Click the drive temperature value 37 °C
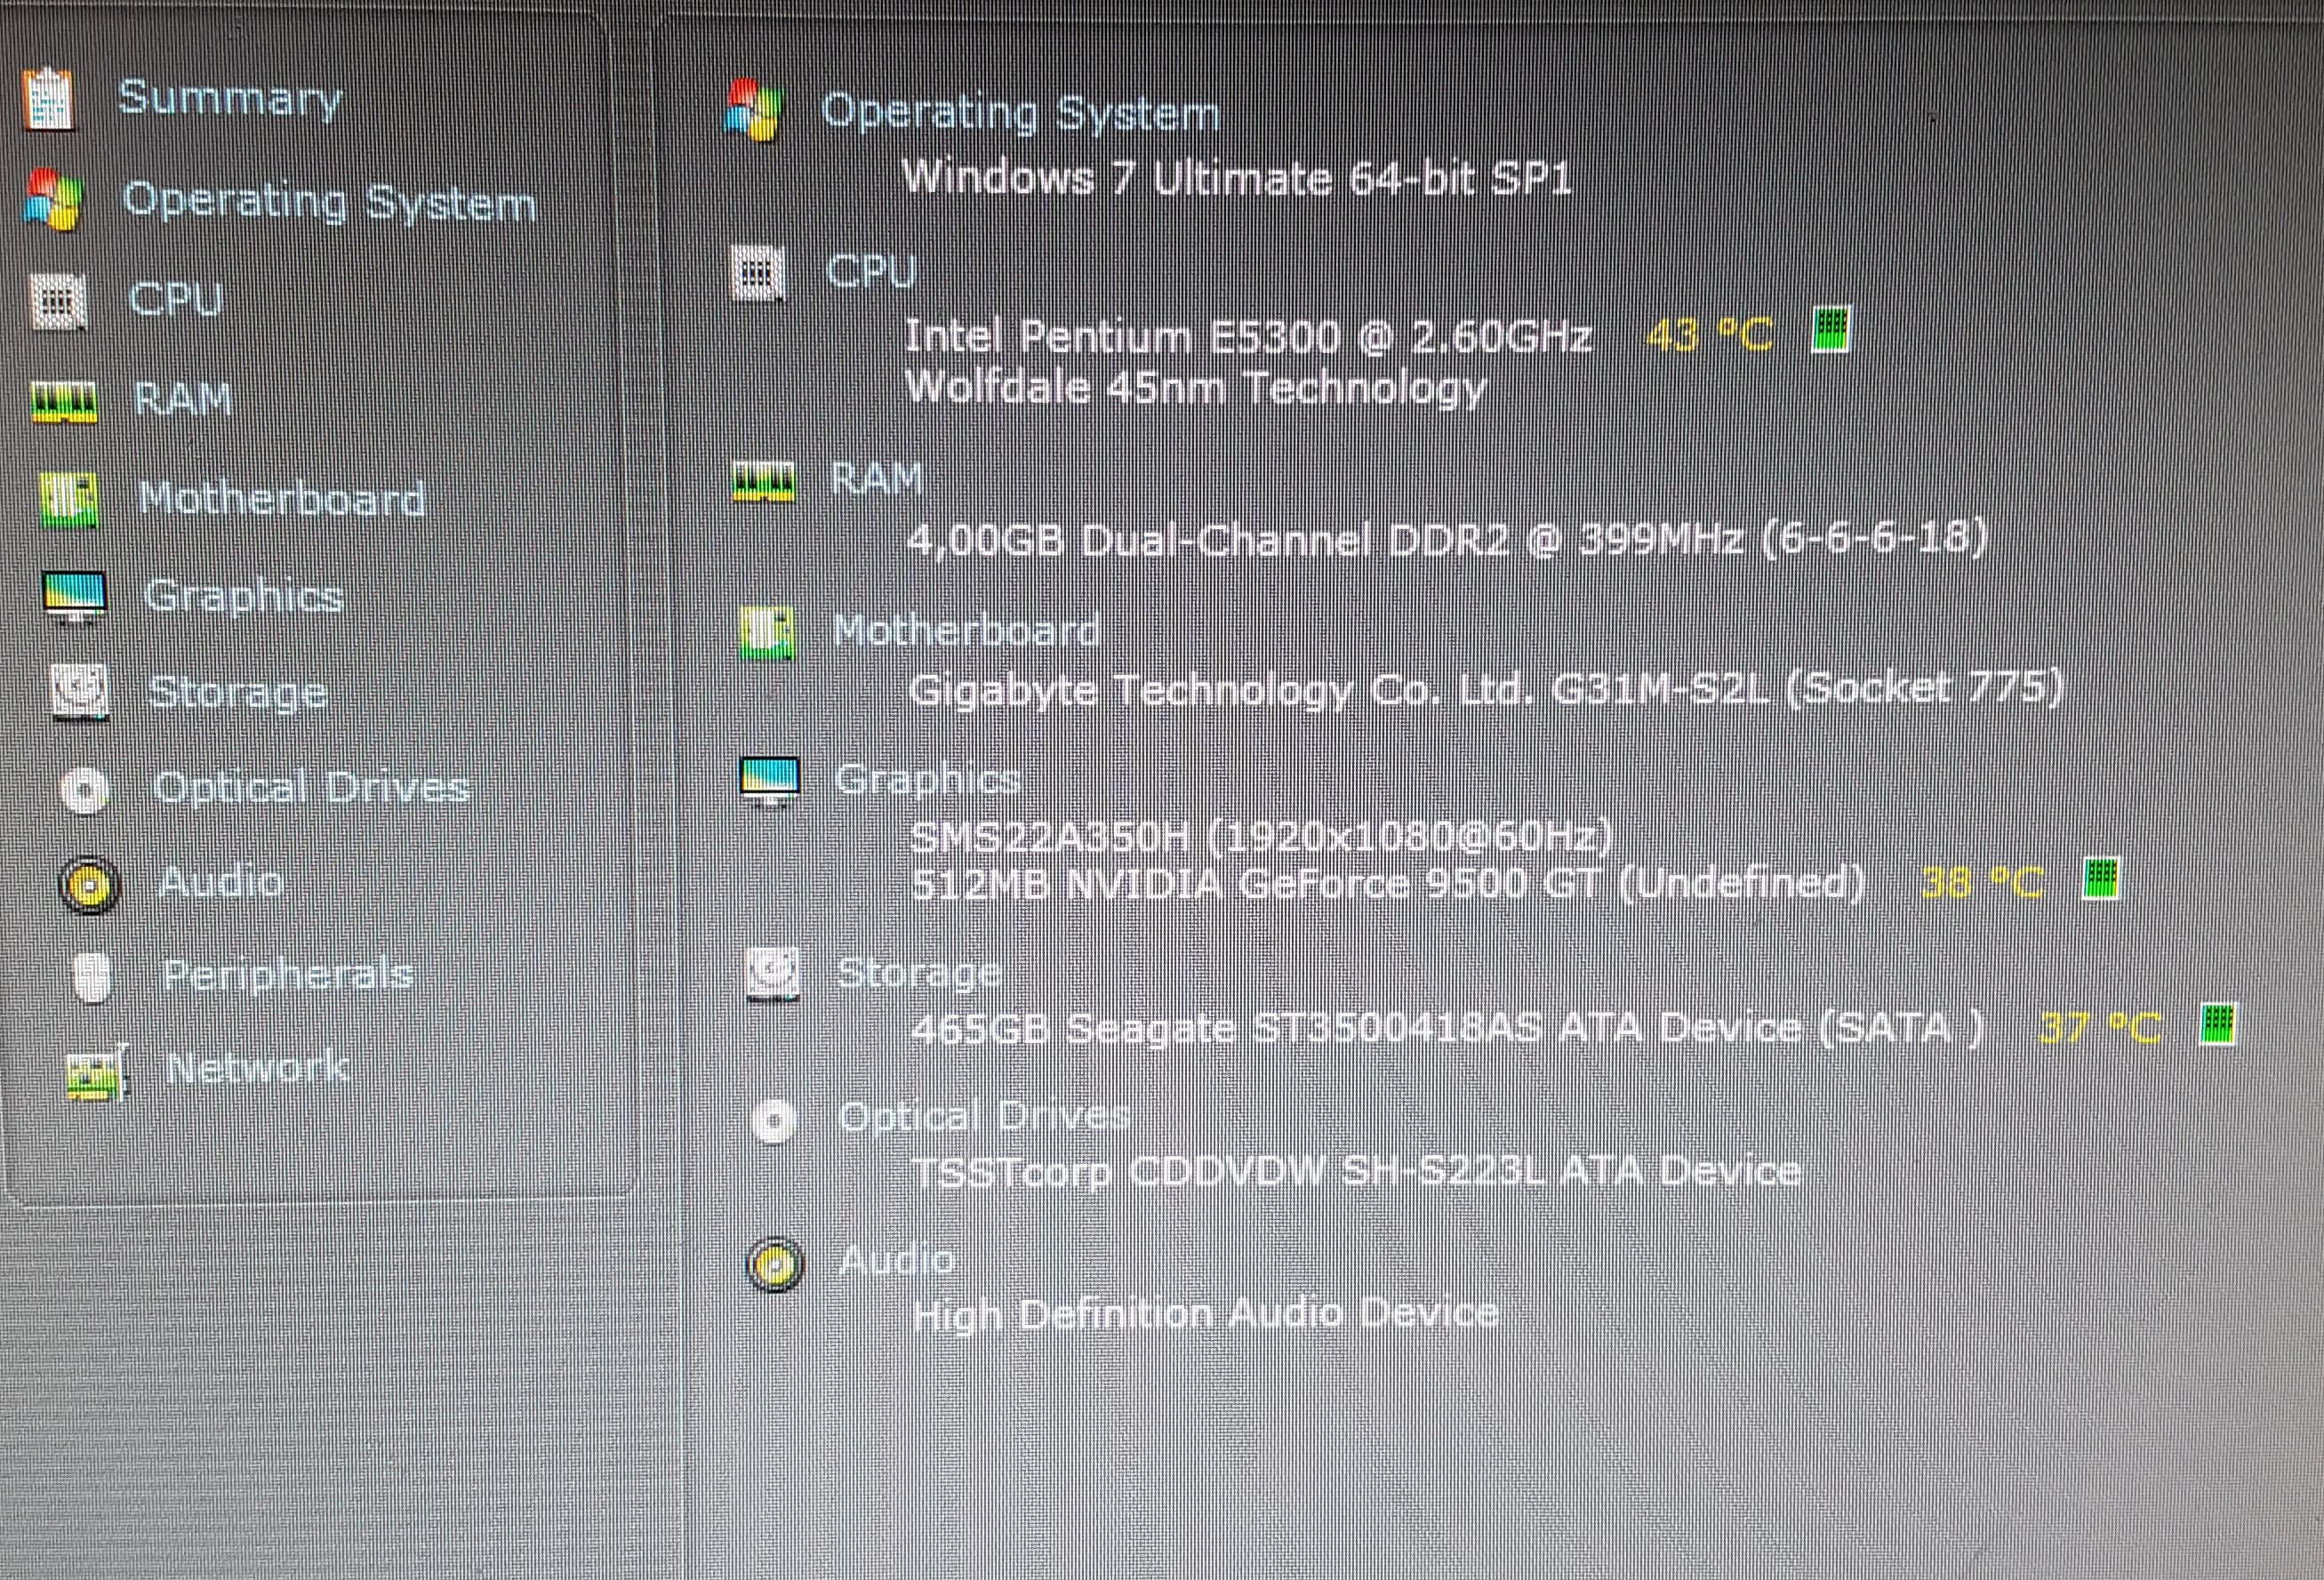Image resolution: width=2324 pixels, height=1580 pixels. click(x=2099, y=1027)
